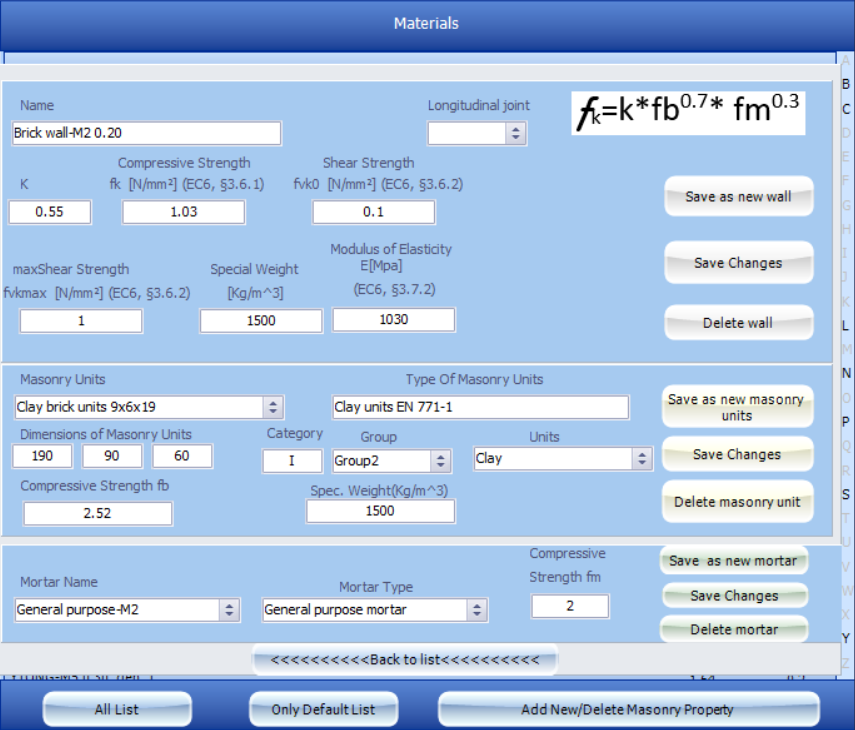Switch to the All List view
Screen dimensions: 855x730
[117, 710]
